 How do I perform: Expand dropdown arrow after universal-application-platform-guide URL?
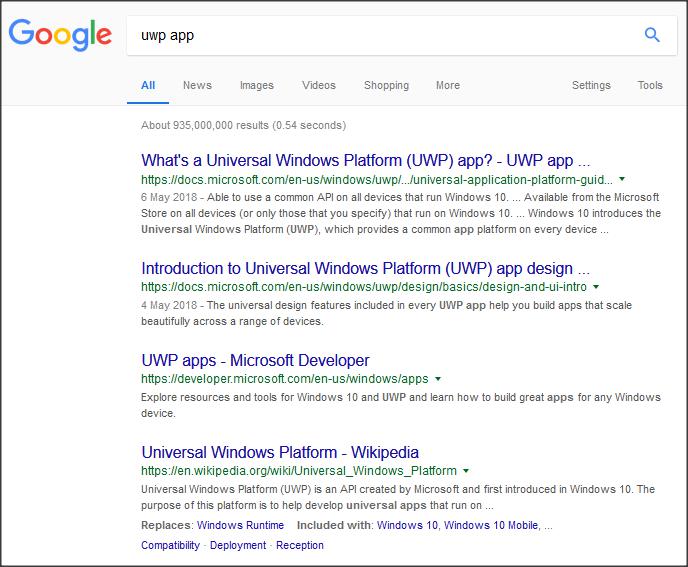coord(622,179)
